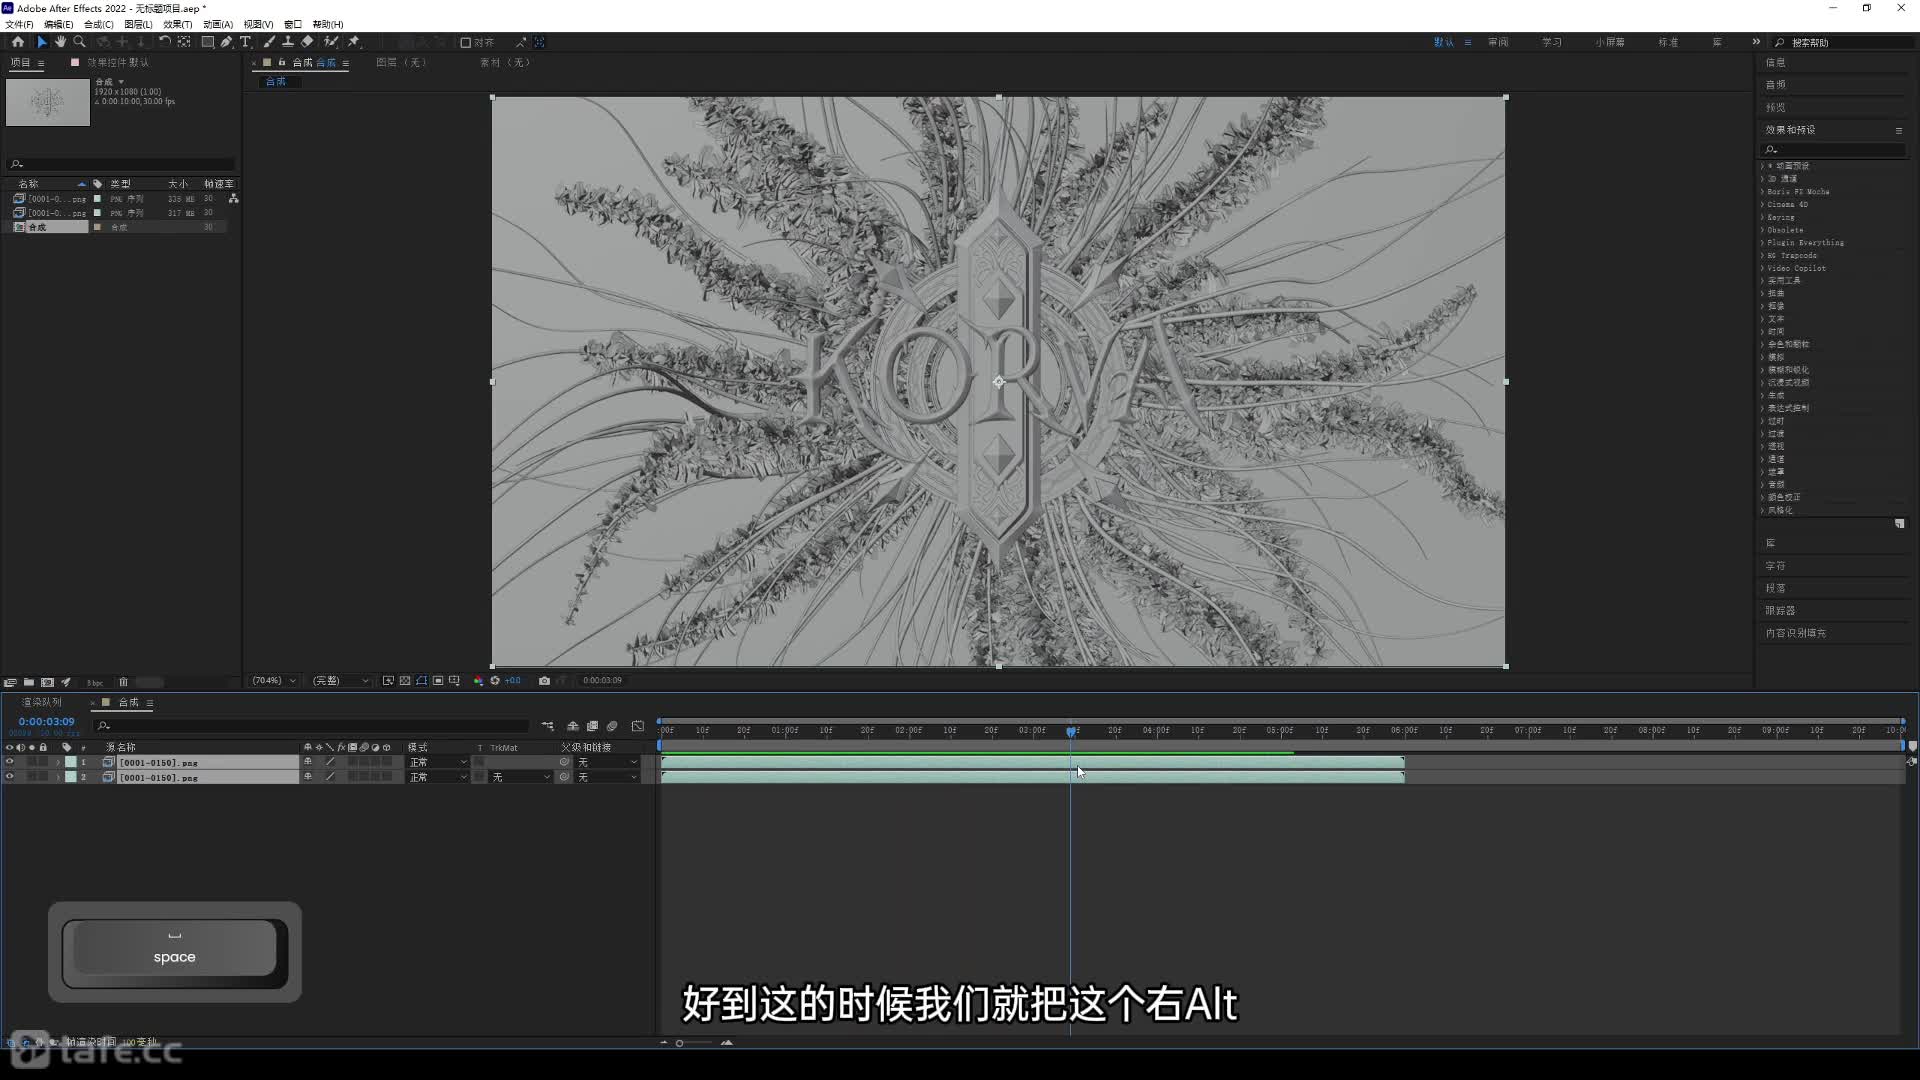Expand layer 1 properties with its twirl arrow
This screenshot has height=1080, width=1920.
pos(58,762)
